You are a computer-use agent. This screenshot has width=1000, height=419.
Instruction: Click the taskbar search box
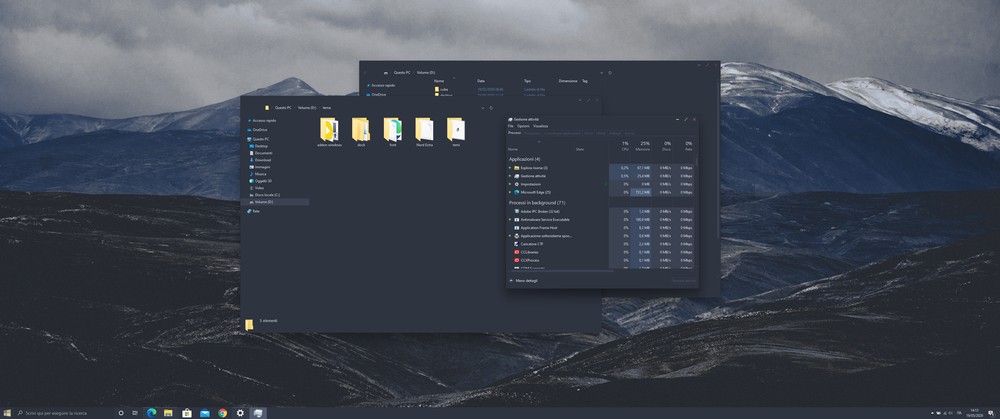60,412
